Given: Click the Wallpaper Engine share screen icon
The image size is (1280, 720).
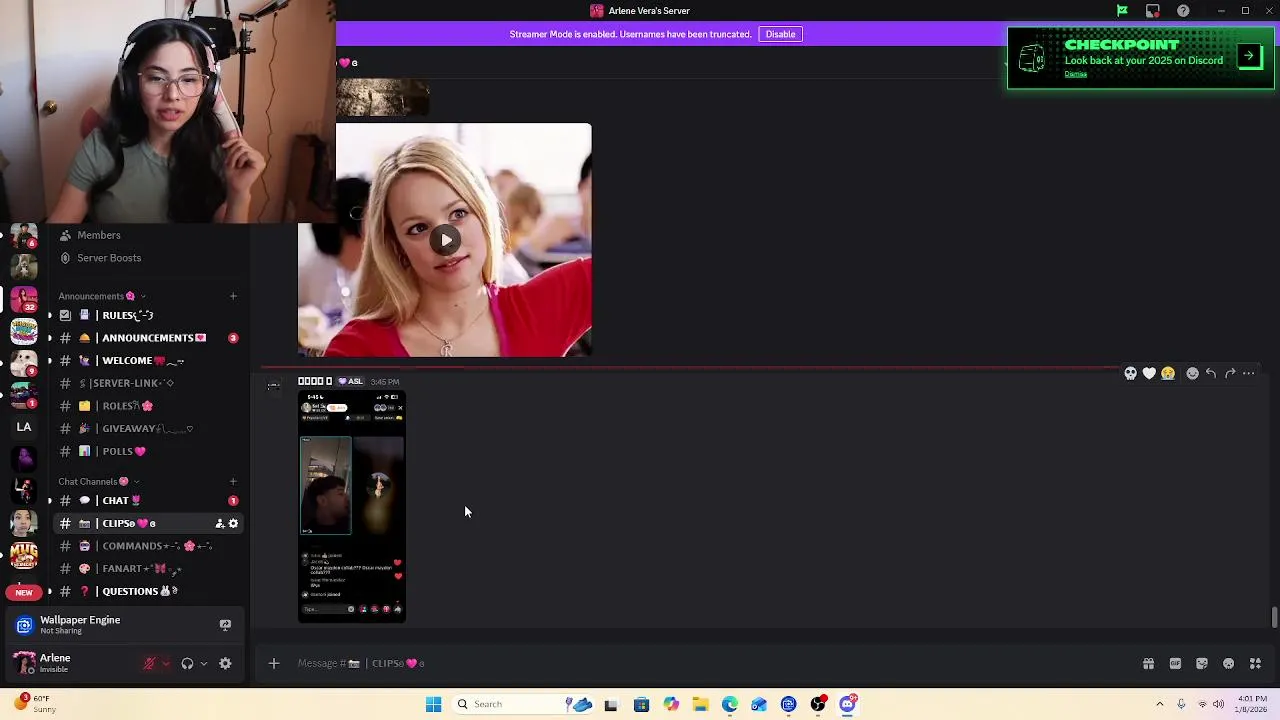Looking at the screenshot, I should [225, 625].
